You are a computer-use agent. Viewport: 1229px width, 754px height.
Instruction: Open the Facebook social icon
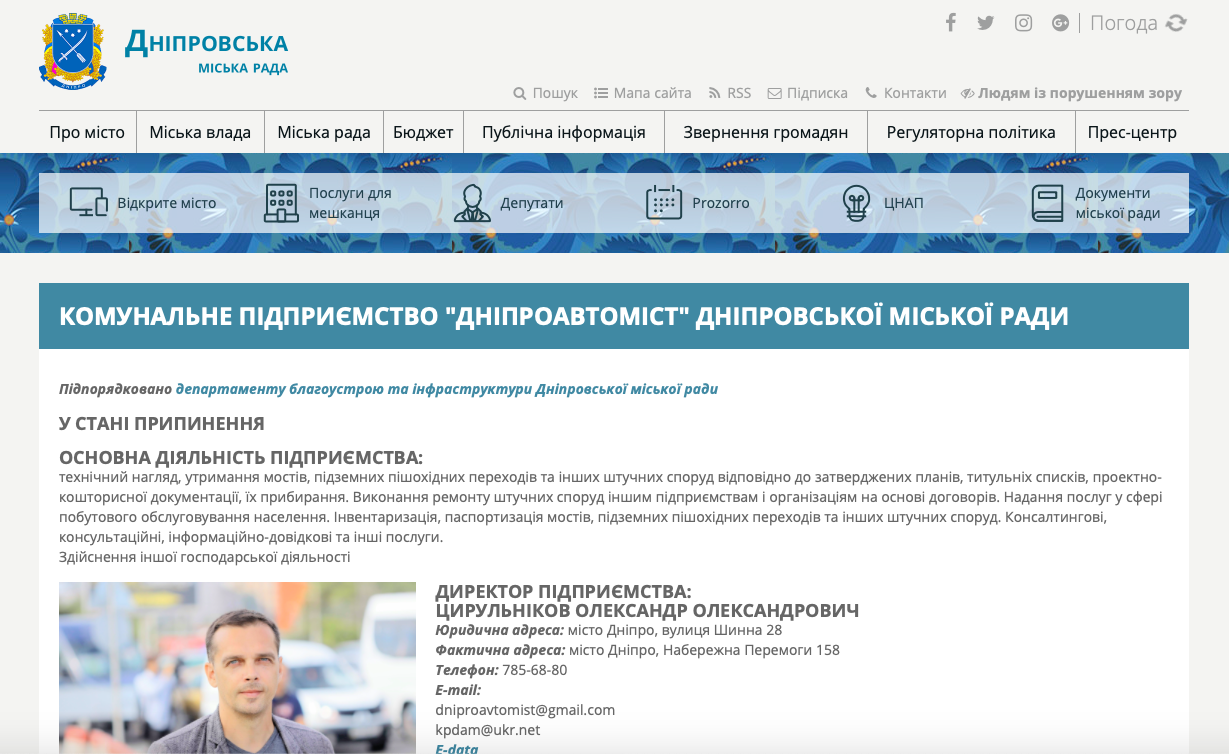951,23
